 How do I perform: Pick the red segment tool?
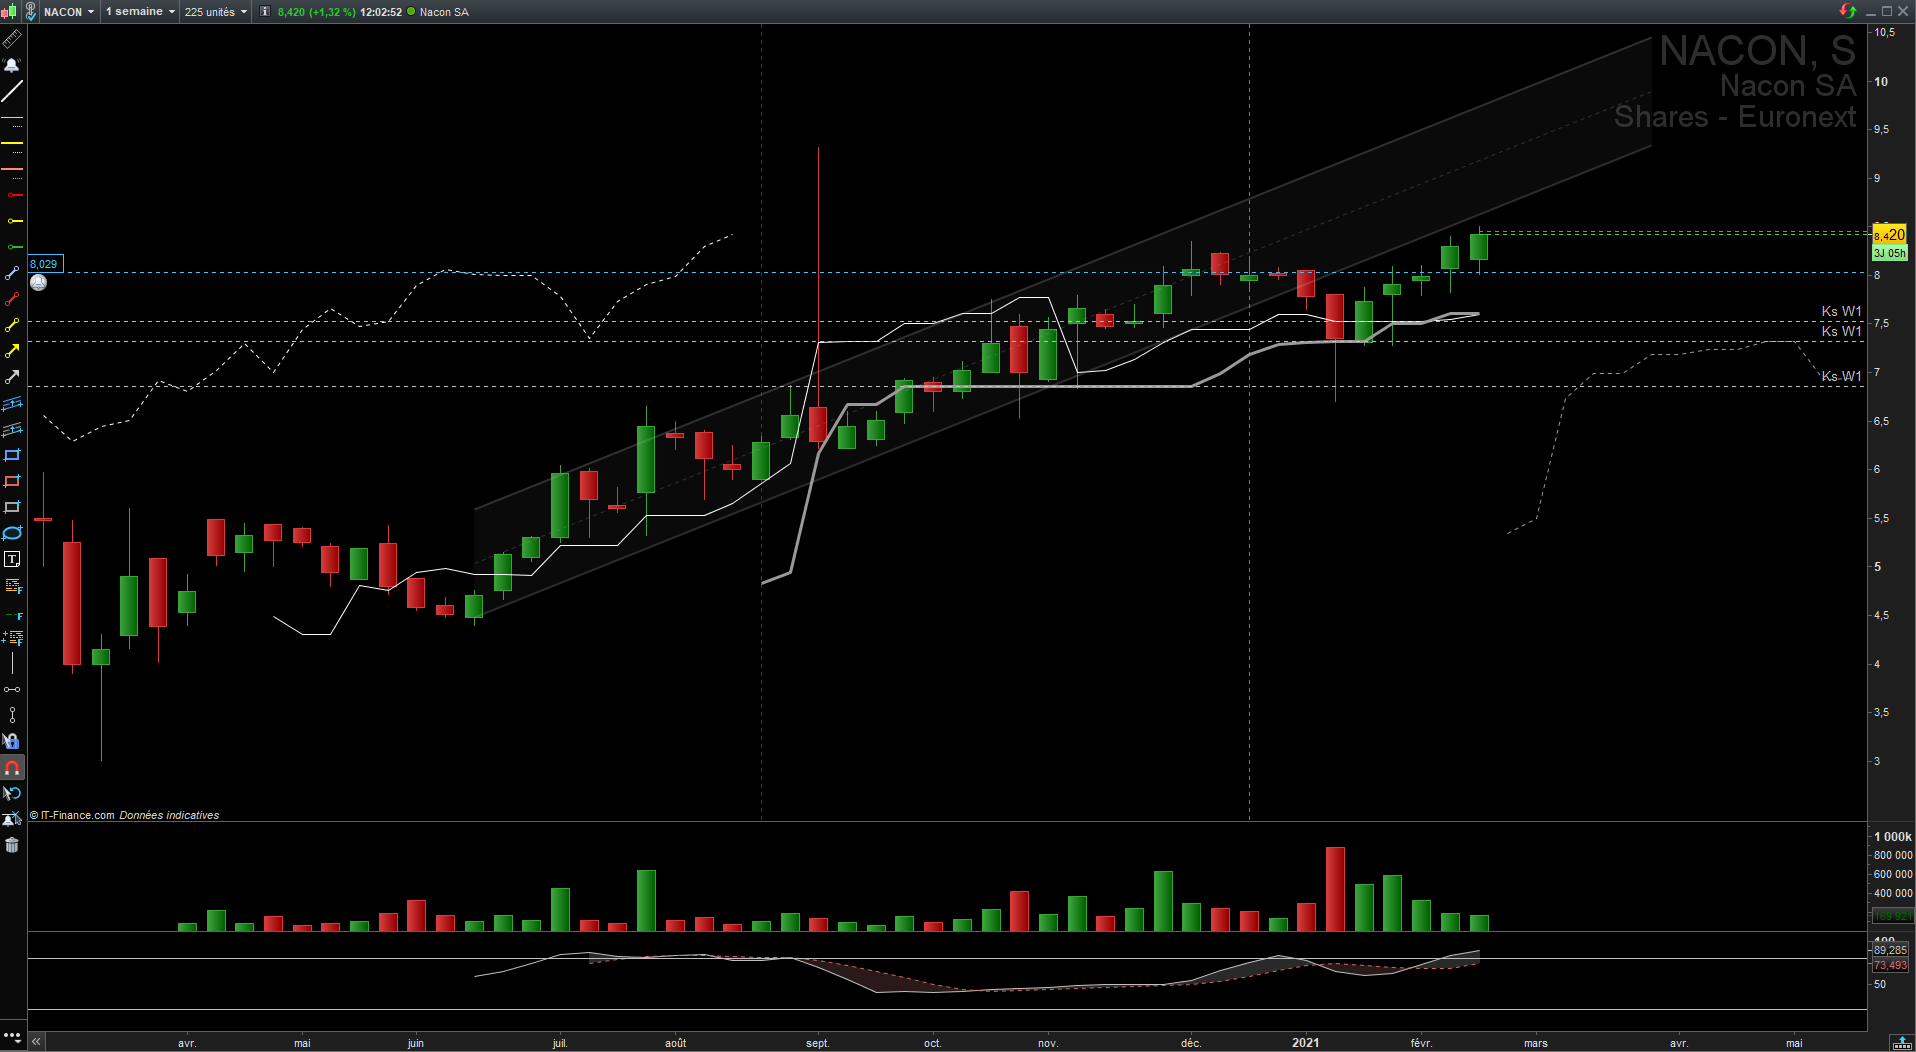(x=12, y=299)
